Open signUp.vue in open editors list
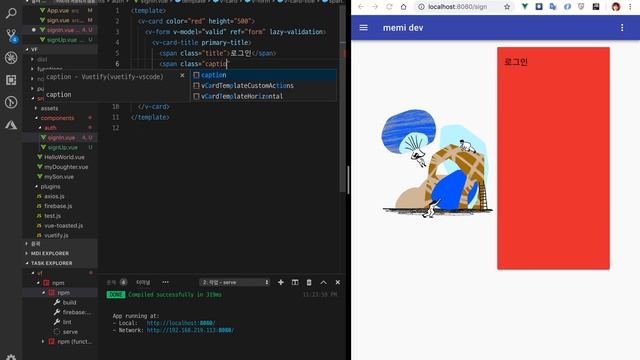The width and height of the screenshot is (640, 360). (x=60, y=40)
